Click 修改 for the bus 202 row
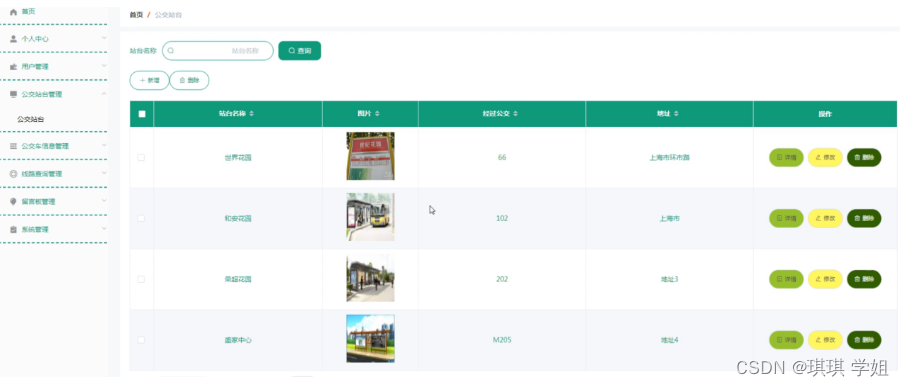Image resolution: width=904 pixels, height=386 pixels. pos(825,279)
